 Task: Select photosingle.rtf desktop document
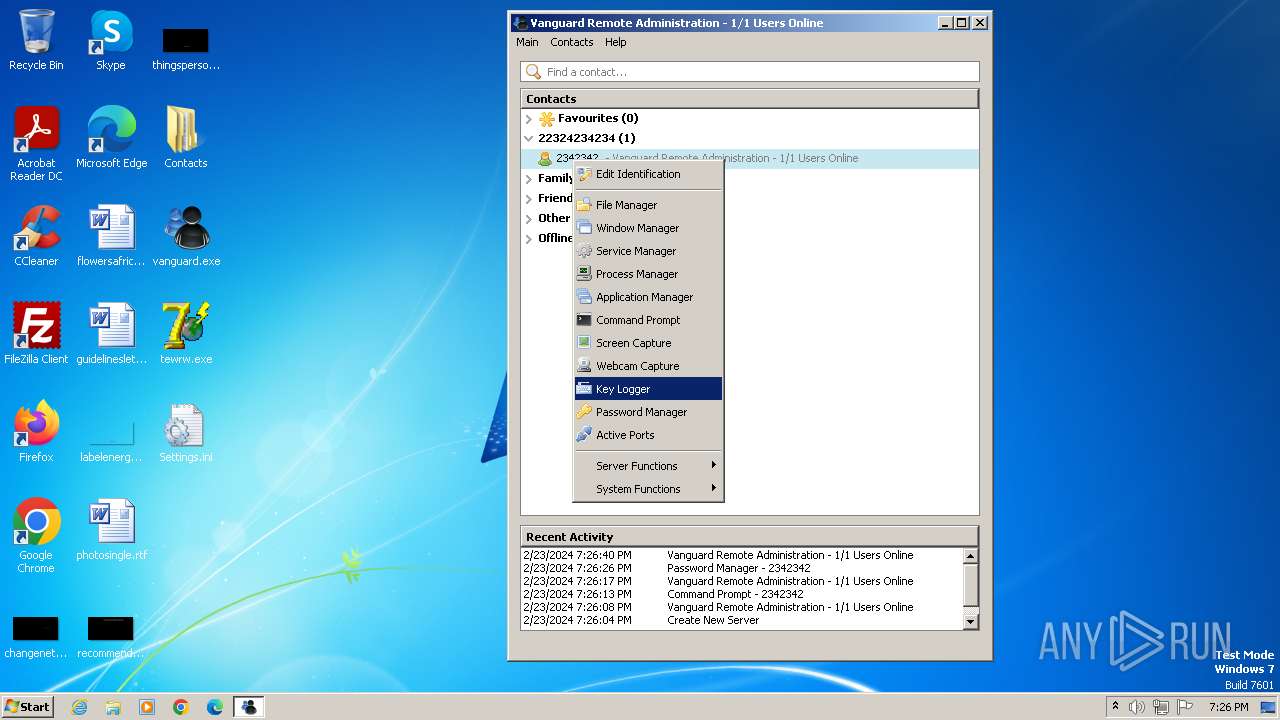[x=111, y=530]
